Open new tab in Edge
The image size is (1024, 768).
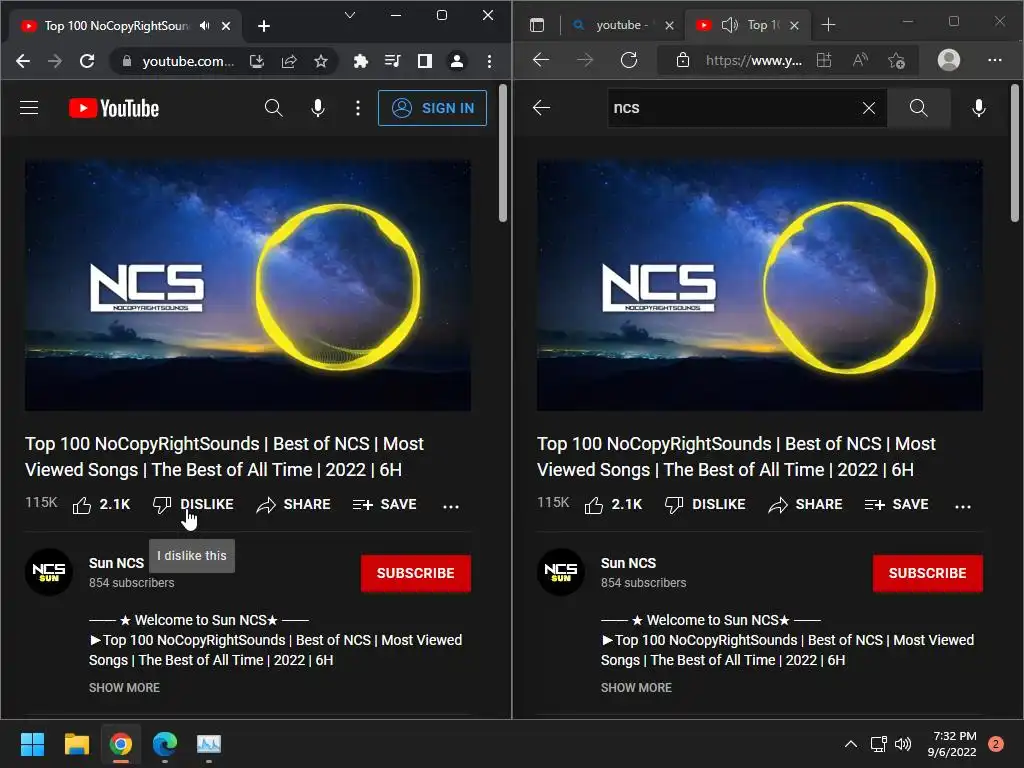coord(828,25)
